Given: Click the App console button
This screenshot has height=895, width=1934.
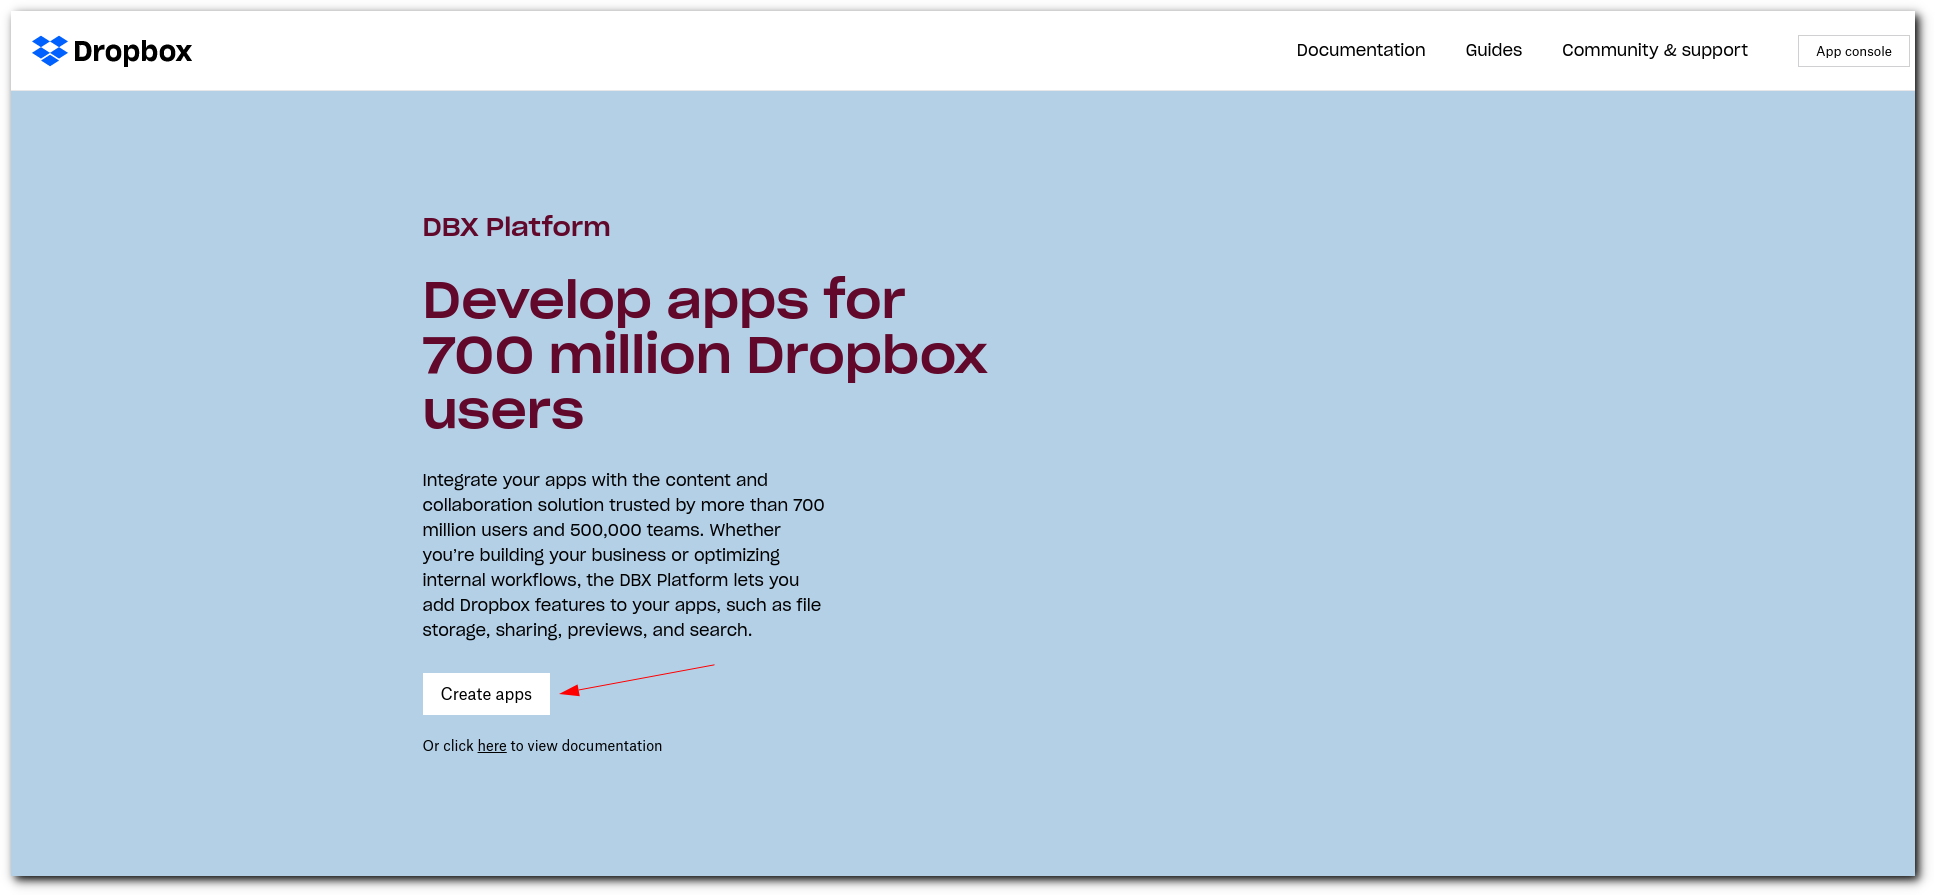Looking at the screenshot, I should [1853, 51].
